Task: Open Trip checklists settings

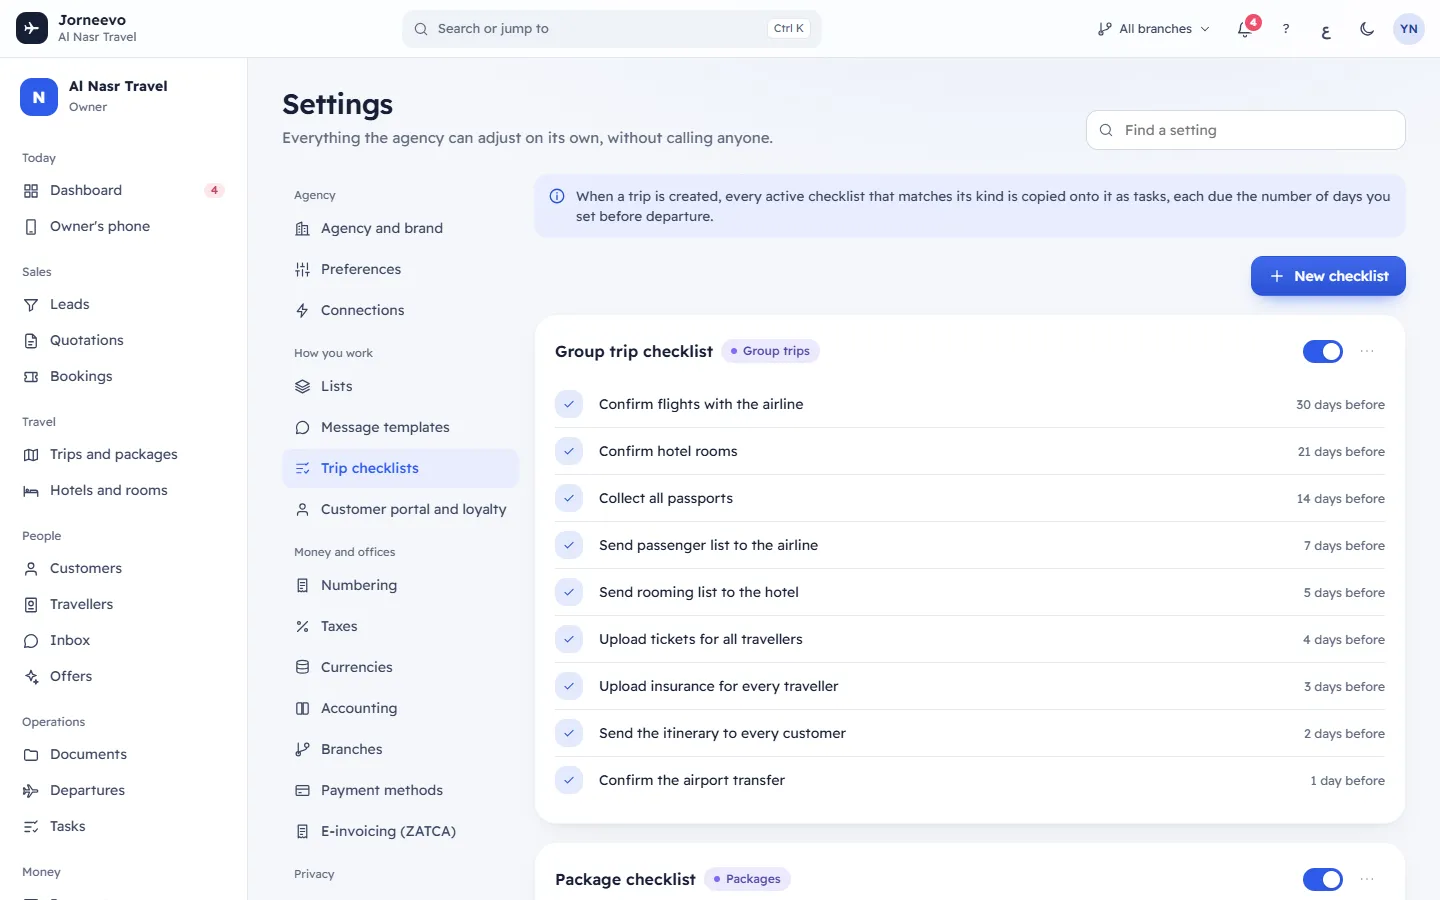Action: 400,468
